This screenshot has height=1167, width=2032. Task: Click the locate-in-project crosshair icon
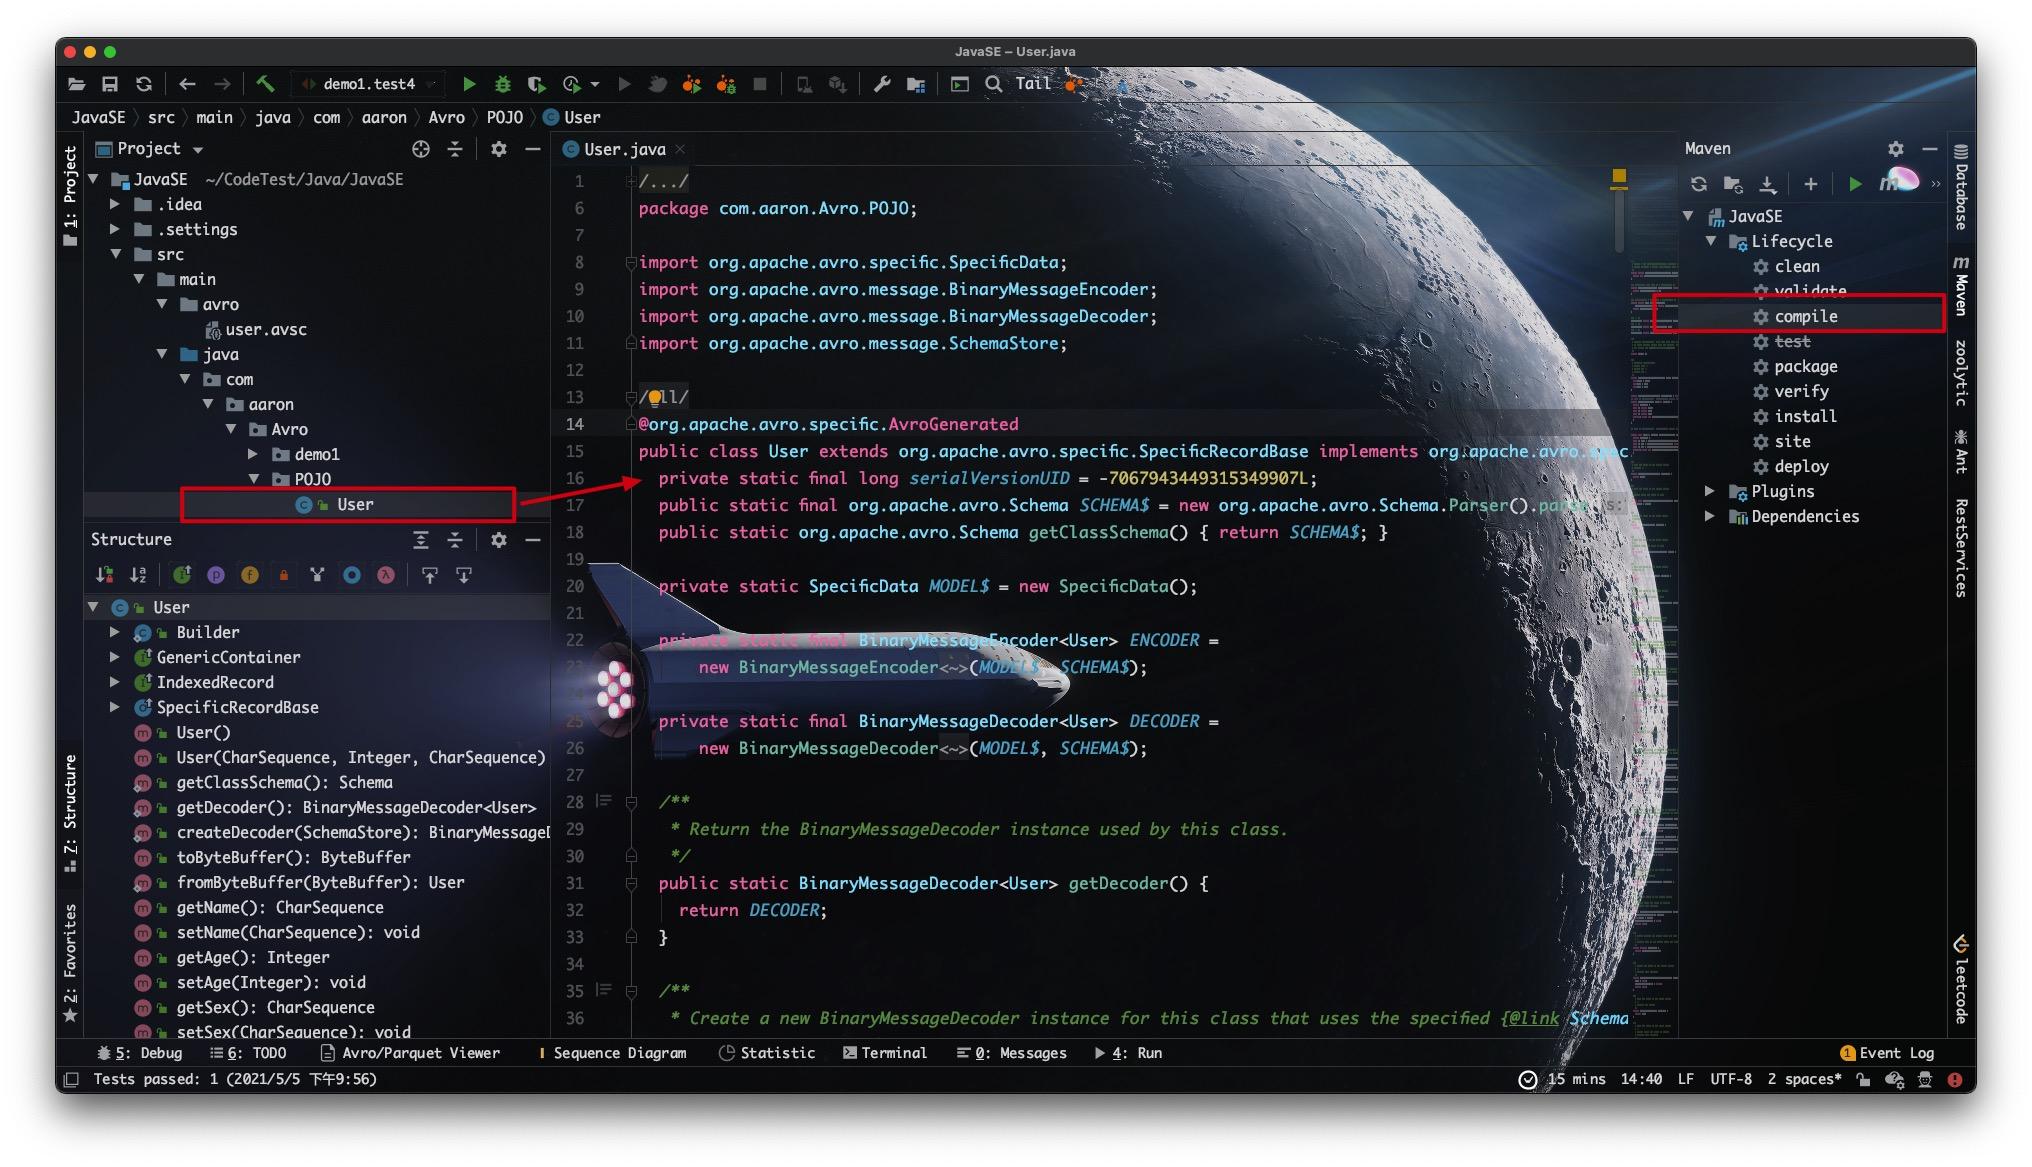pyautogui.click(x=421, y=149)
